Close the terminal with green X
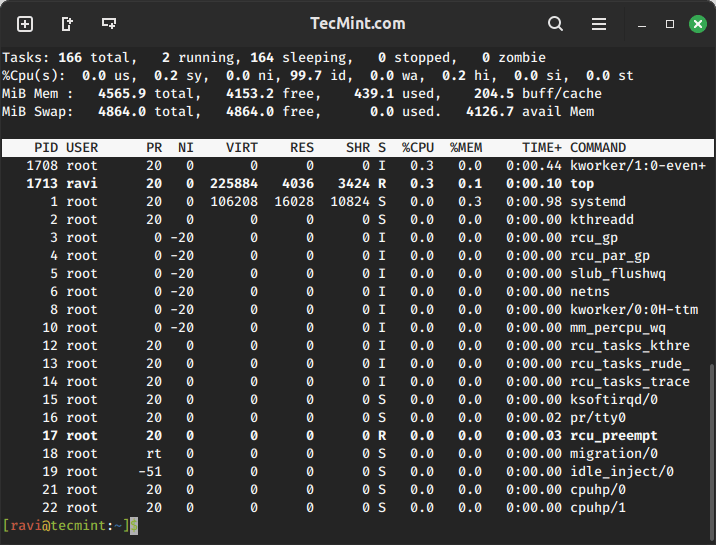This screenshot has width=716, height=545. point(698,24)
